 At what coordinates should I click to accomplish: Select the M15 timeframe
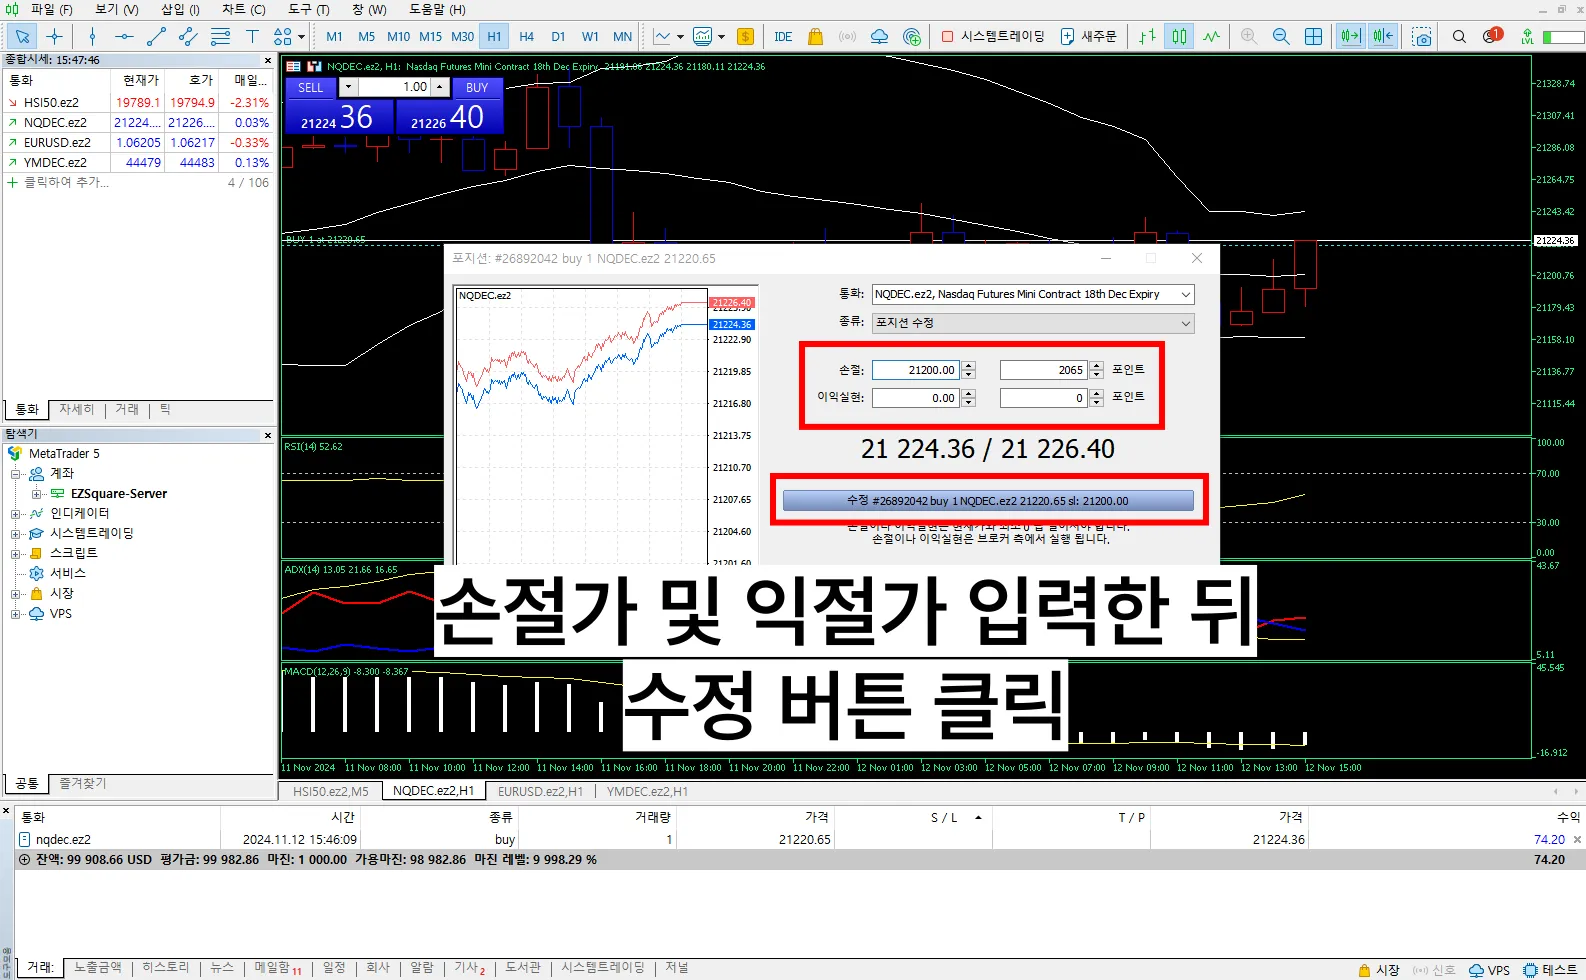click(x=430, y=36)
